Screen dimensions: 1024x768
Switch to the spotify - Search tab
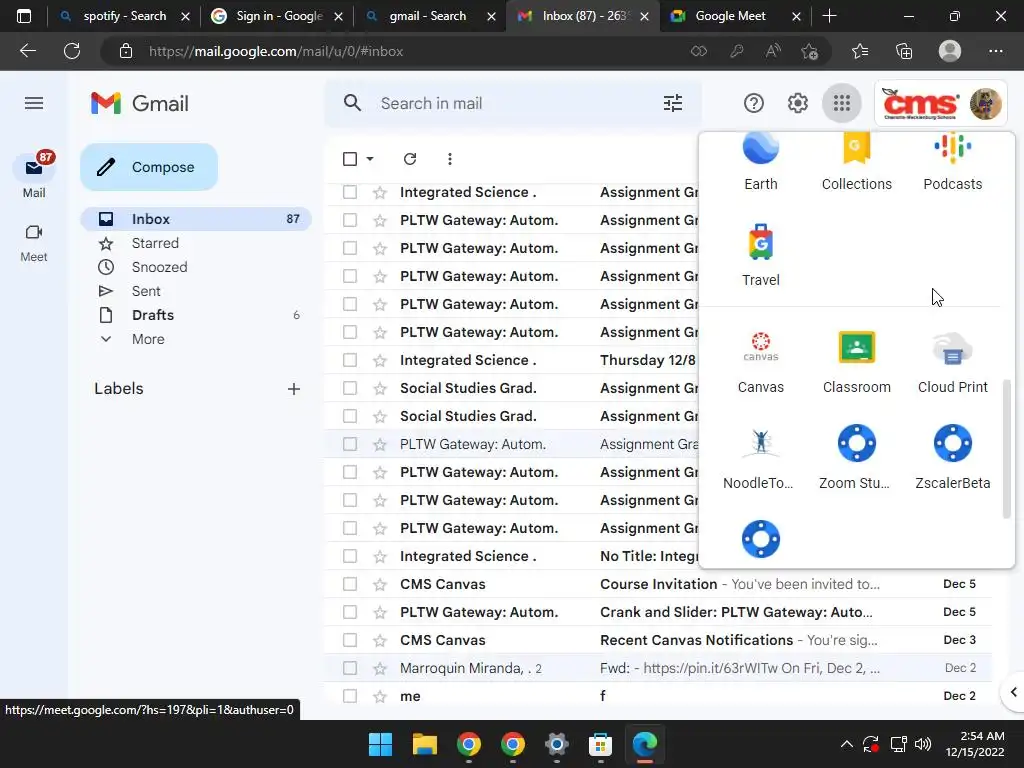tap(124, 16)
